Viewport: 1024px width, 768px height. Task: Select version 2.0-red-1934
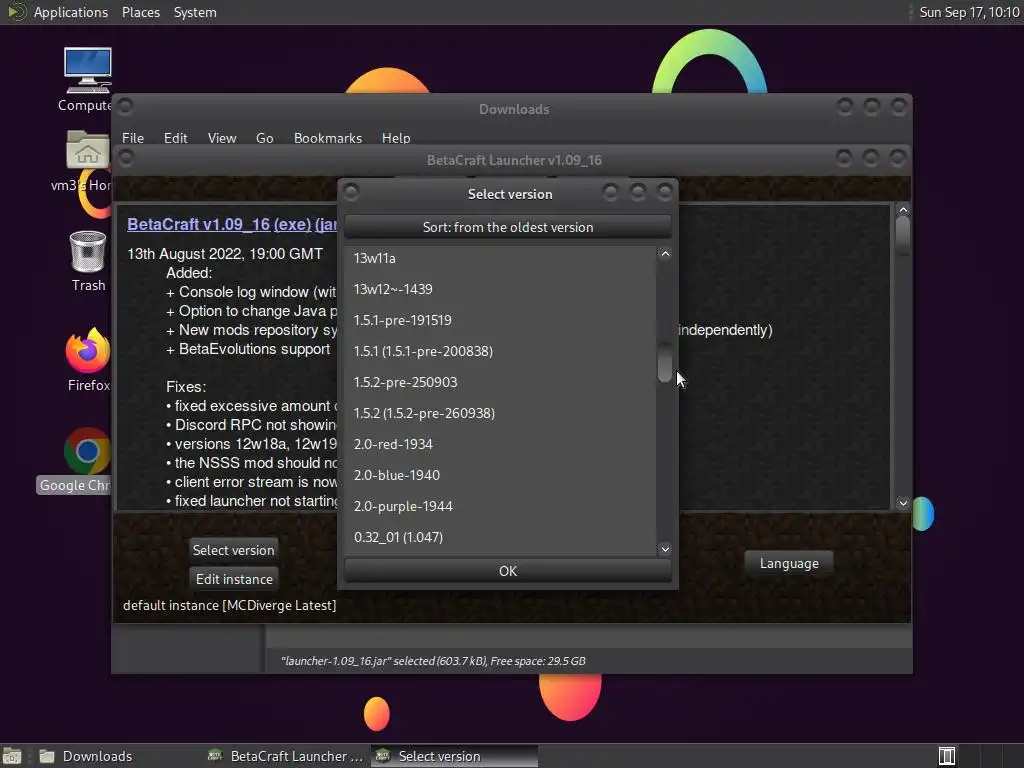pos(500,444)
